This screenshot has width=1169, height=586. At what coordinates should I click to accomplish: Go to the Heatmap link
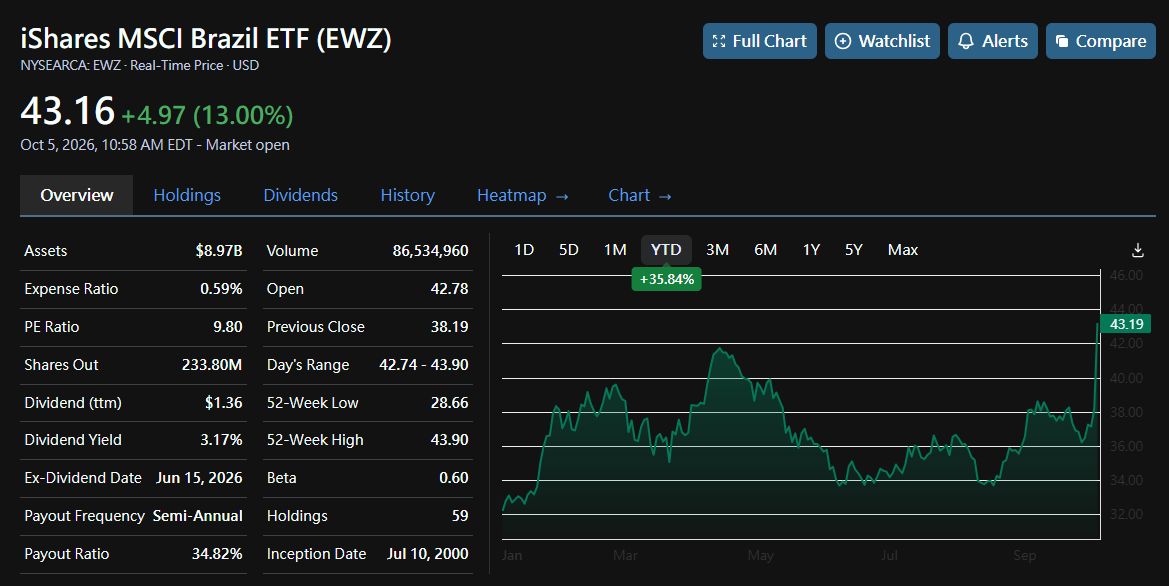pos(523,195)
